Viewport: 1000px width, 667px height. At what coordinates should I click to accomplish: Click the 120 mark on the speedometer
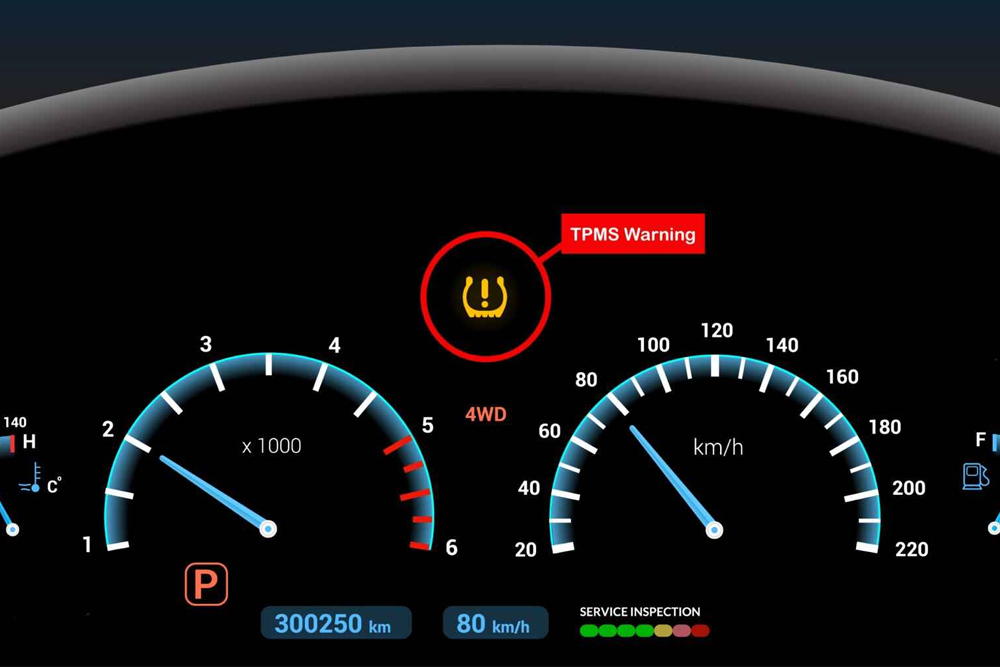717,331
